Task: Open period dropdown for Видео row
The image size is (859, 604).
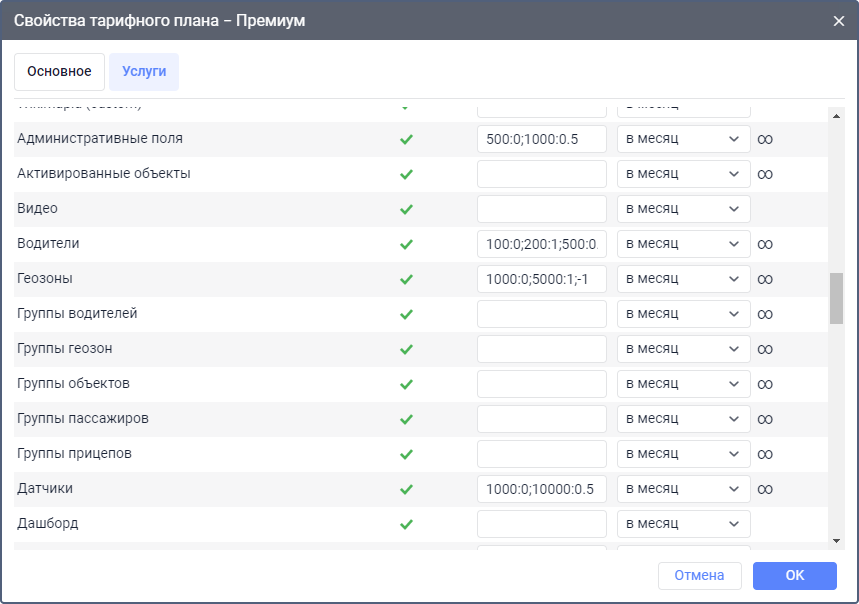Action: [x=683, y=209]
